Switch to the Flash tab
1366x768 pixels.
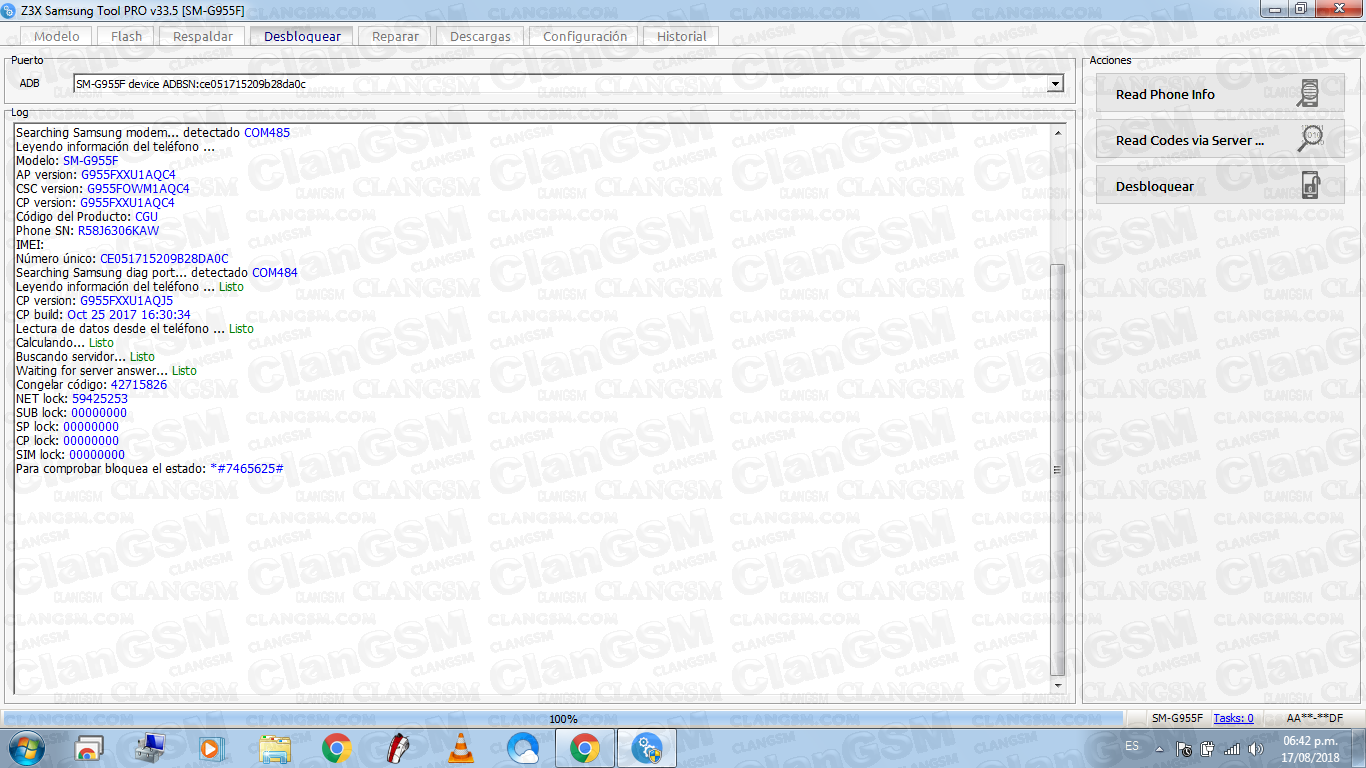pyautogui.click(x=127, y=36)
